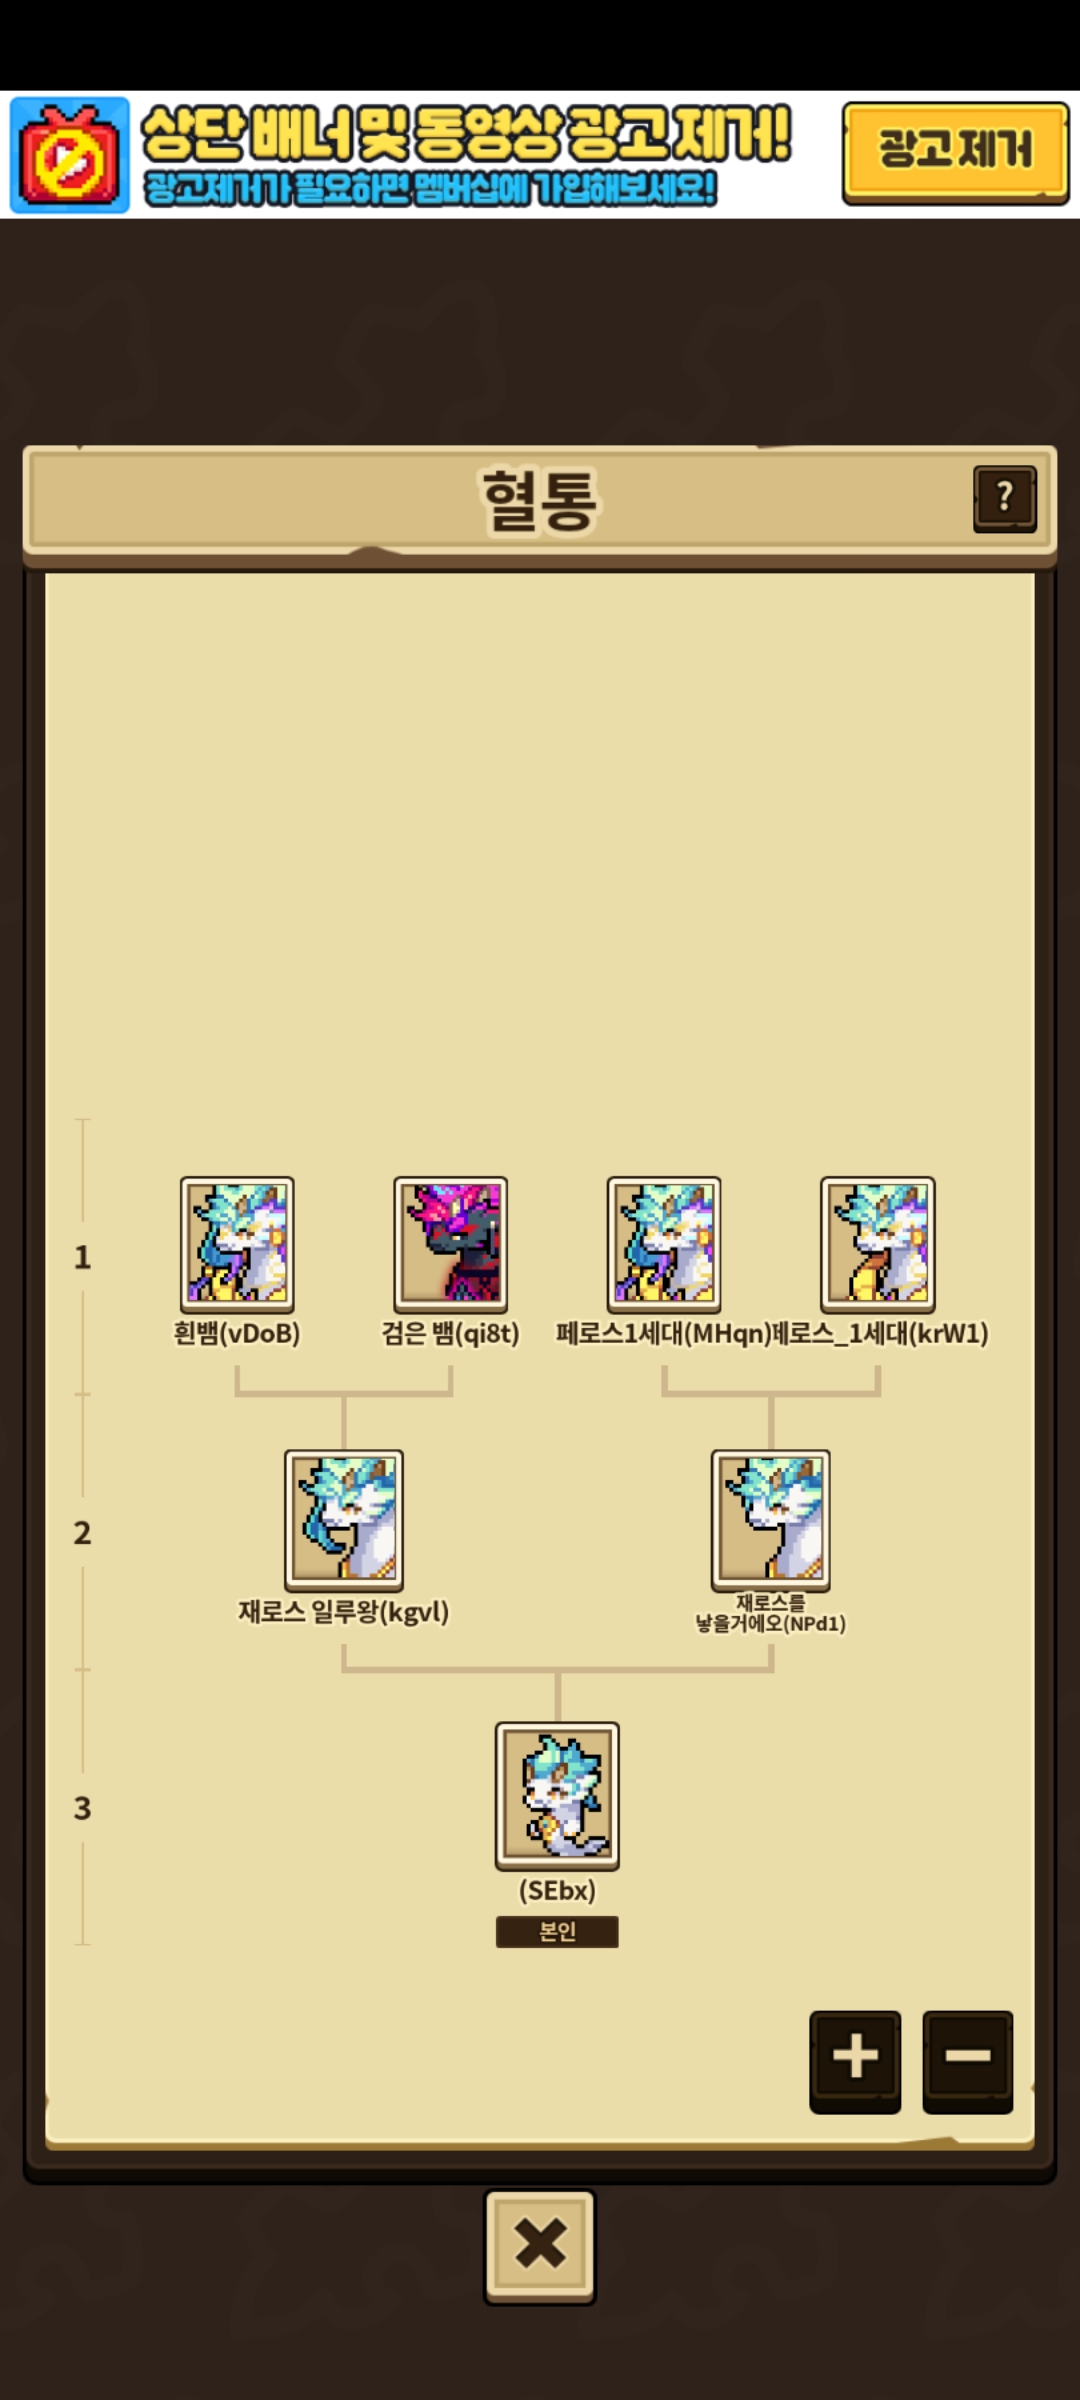Tap the 페로스_1세대(krW1) dragon portrait
Viewport: 1080px width, 2400px height.
[x=878, y=1244]
